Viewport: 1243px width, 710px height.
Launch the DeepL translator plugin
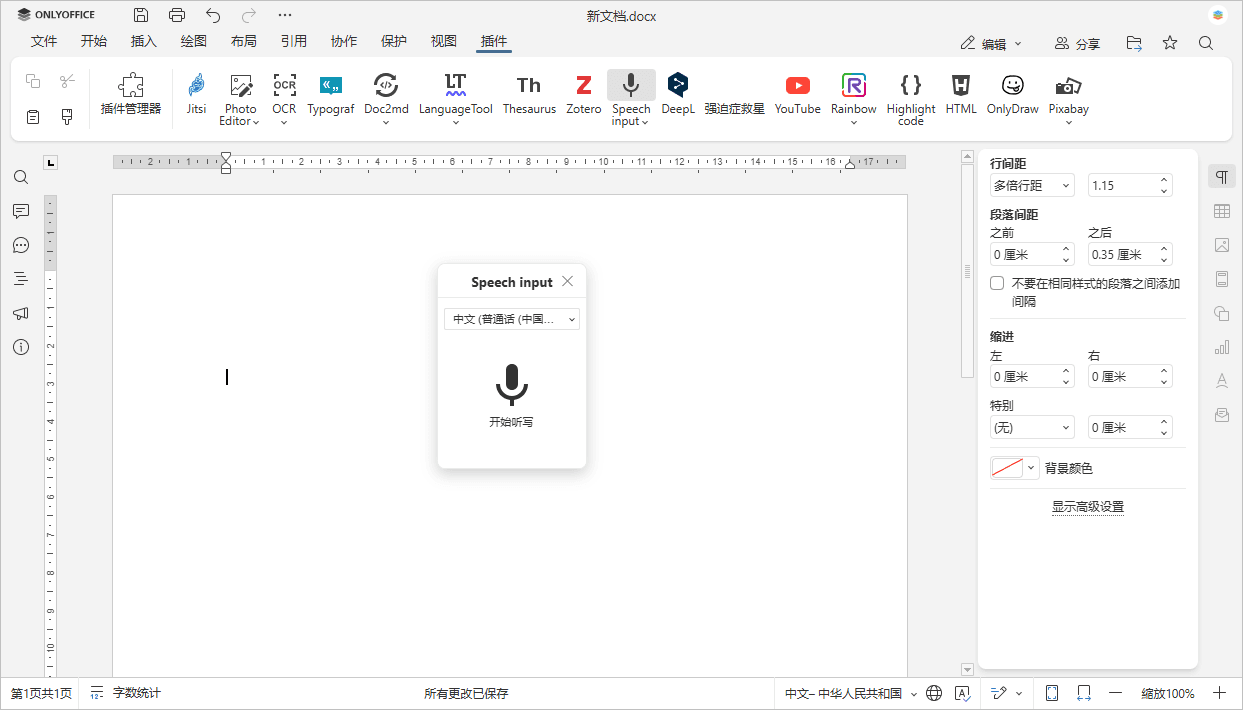[x=678, y=95]
